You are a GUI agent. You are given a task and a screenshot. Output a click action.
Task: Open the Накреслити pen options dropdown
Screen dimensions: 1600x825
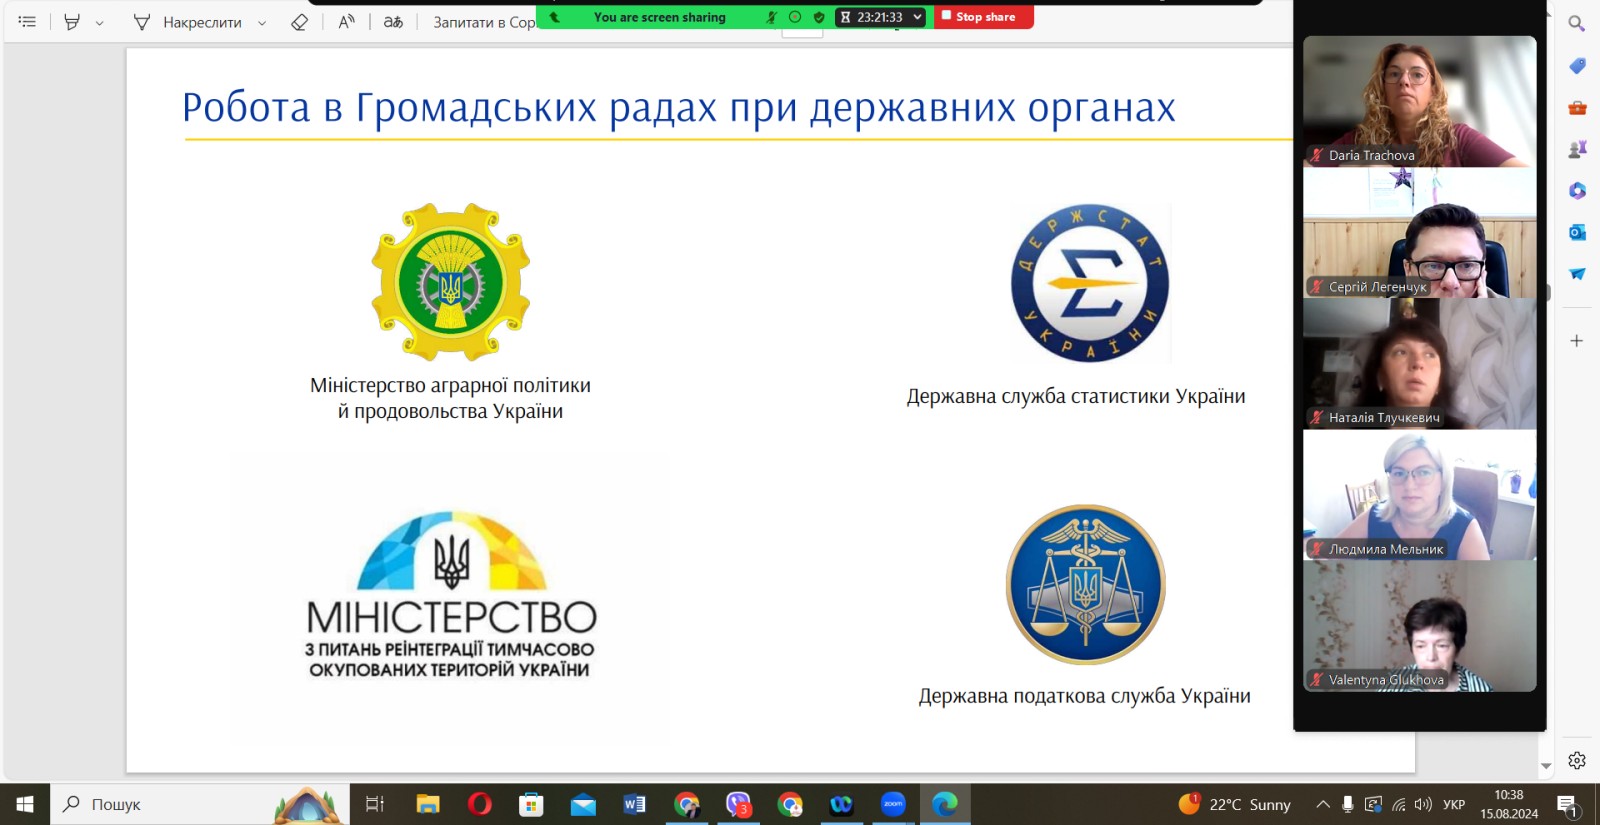pos(262,23)
